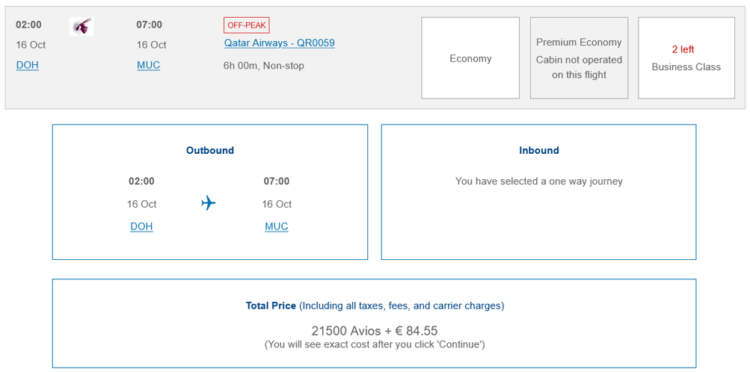
Task: Click the Total Price heading
Action: (x=271, y=306)
